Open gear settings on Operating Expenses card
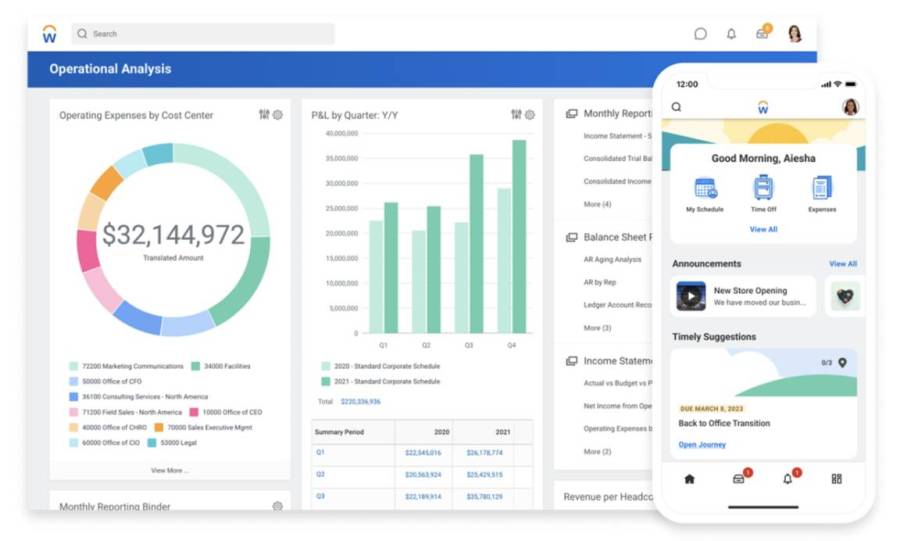Image resolution: width=900 pixels, height=541 pixels. pos(278,115)
